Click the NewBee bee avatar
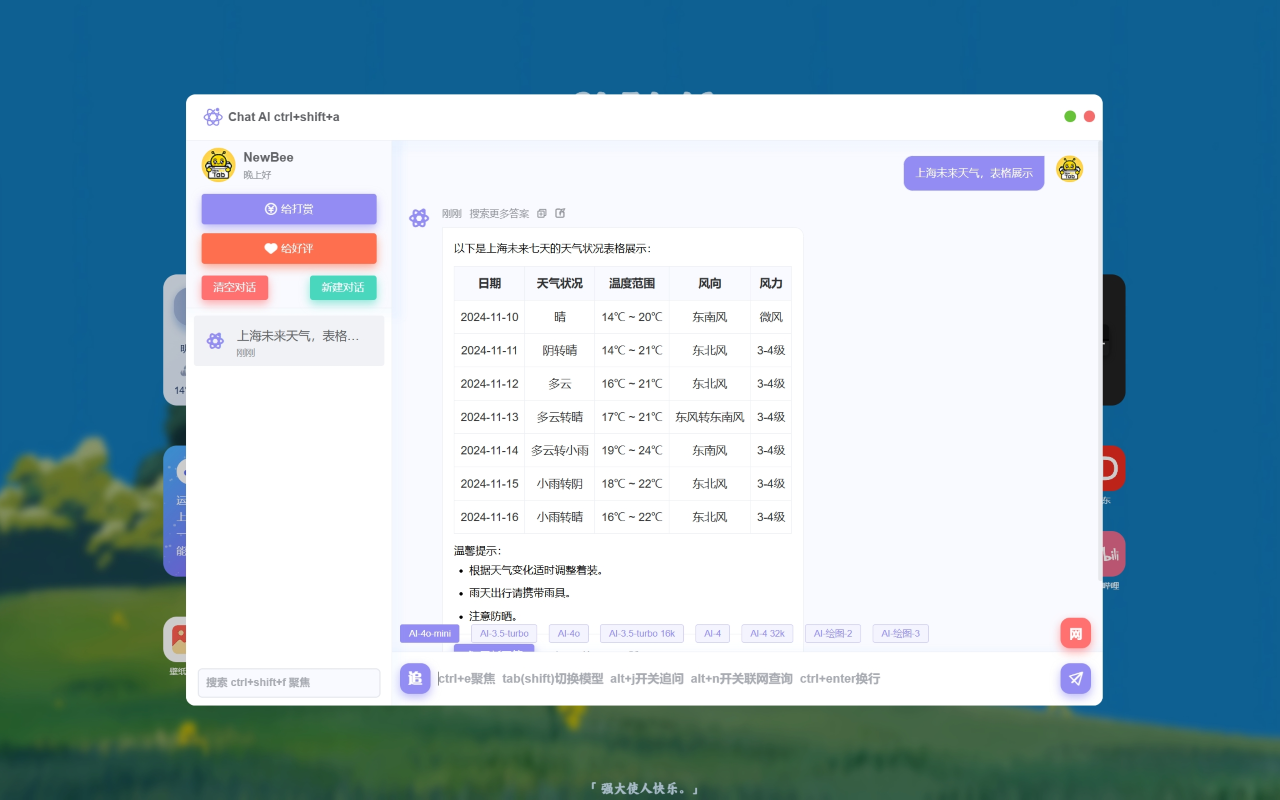This screenshot has width=1280, height=800. 218,165
